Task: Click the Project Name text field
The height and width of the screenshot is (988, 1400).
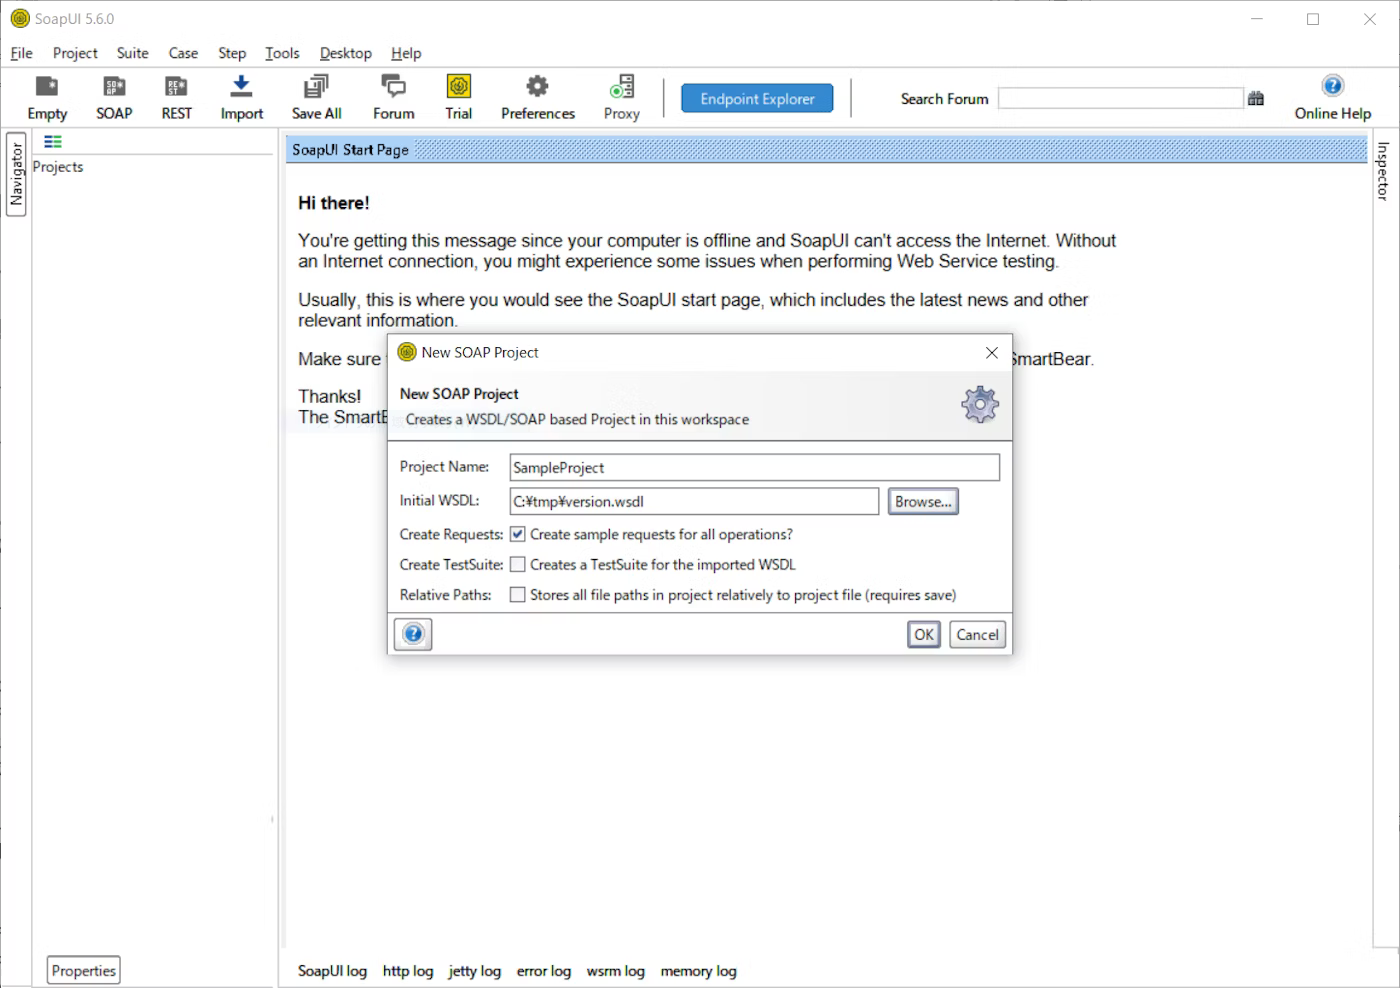Action: pos(754,467)
